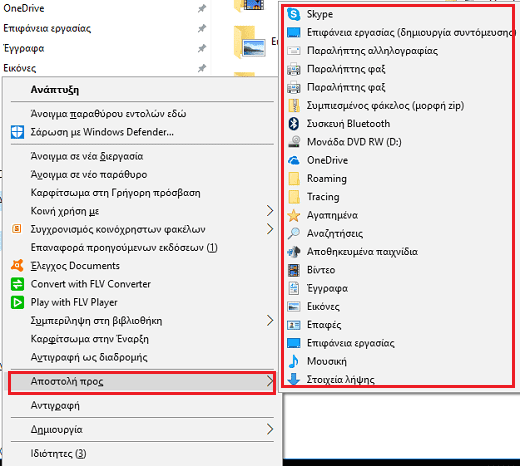Image resolution: width=520 pixels, height=466 pixels.
Task: Toggle pin for Έγγραφα in sidebar
Action: (202, 48)
